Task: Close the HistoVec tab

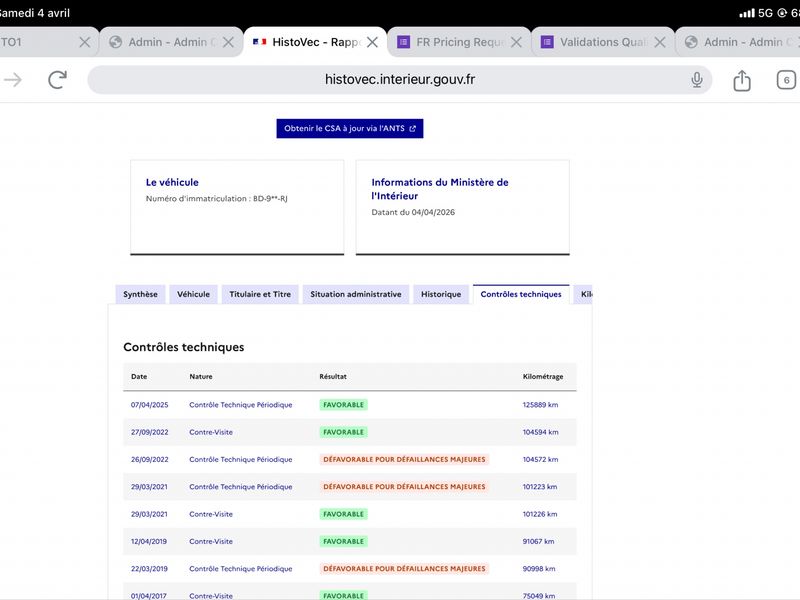Action: [x=372, y=42]
